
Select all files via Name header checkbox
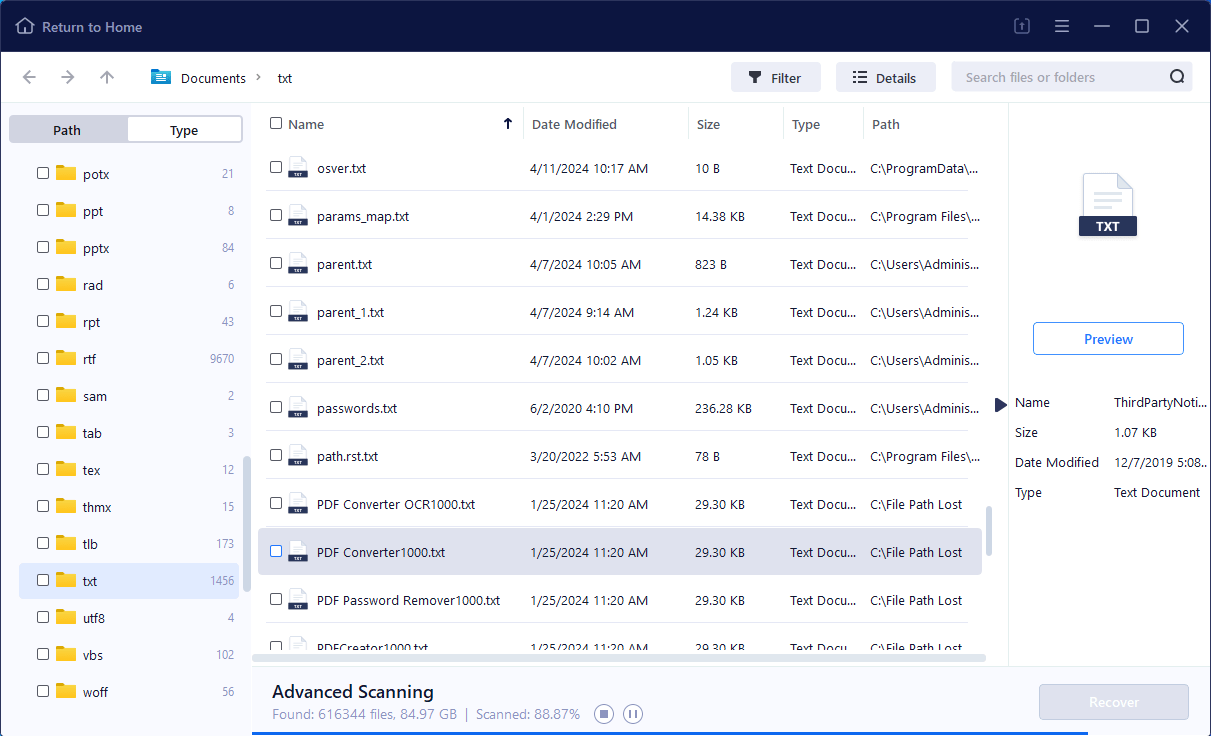pyautogui.click(x=276, y=124)
